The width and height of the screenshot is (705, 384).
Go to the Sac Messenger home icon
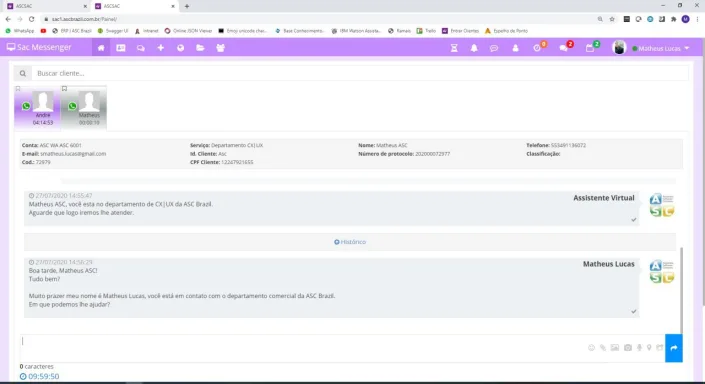[x=101, y=48]
